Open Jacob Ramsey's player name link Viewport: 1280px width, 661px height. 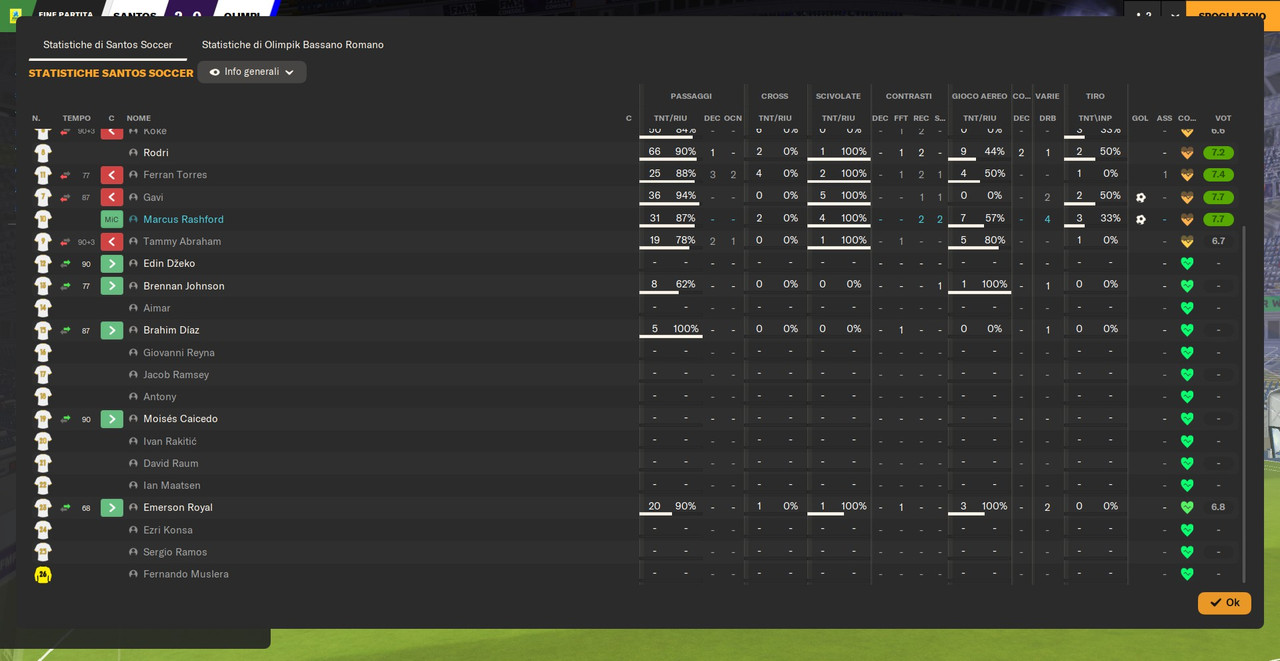click(x=176, y=375)
